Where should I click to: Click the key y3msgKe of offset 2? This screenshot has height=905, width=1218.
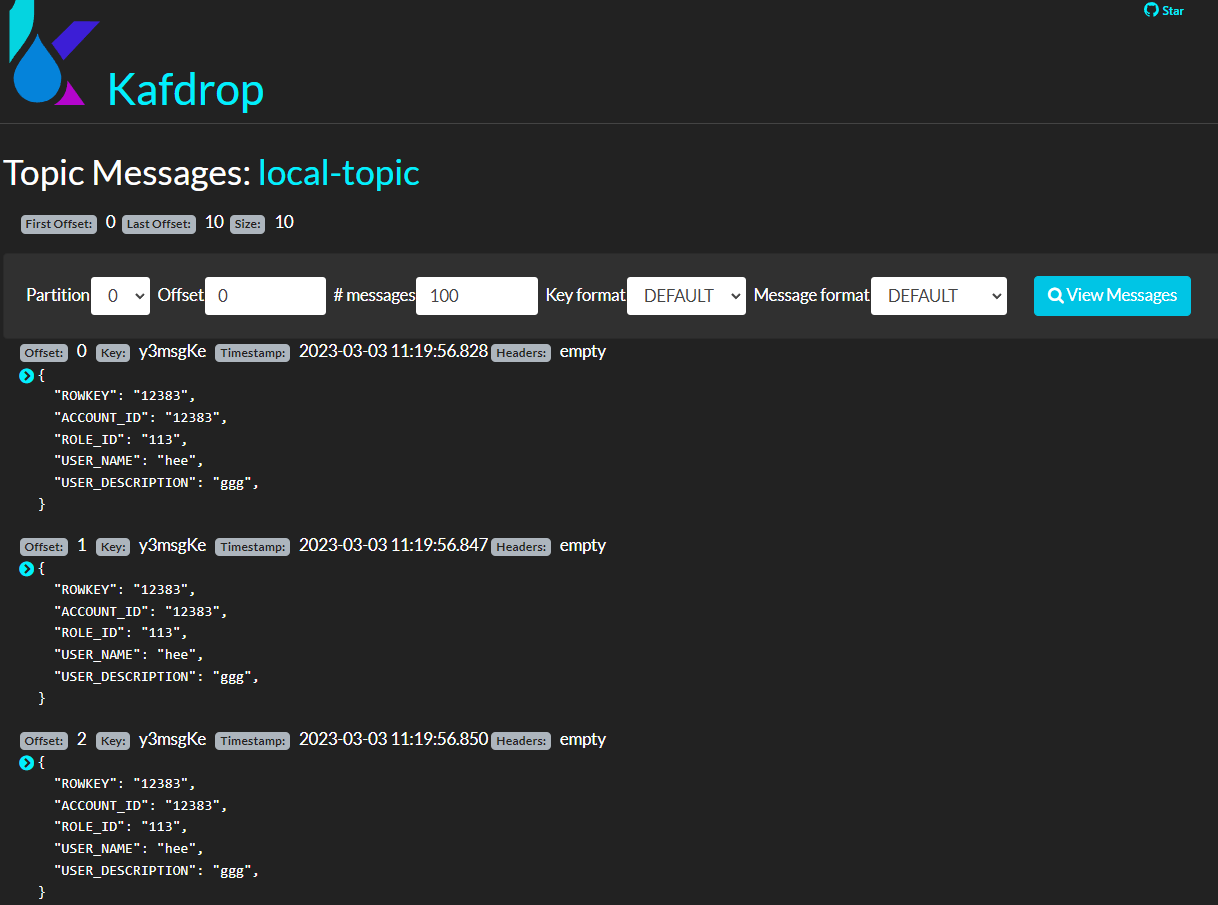click(x=172, y=739)
